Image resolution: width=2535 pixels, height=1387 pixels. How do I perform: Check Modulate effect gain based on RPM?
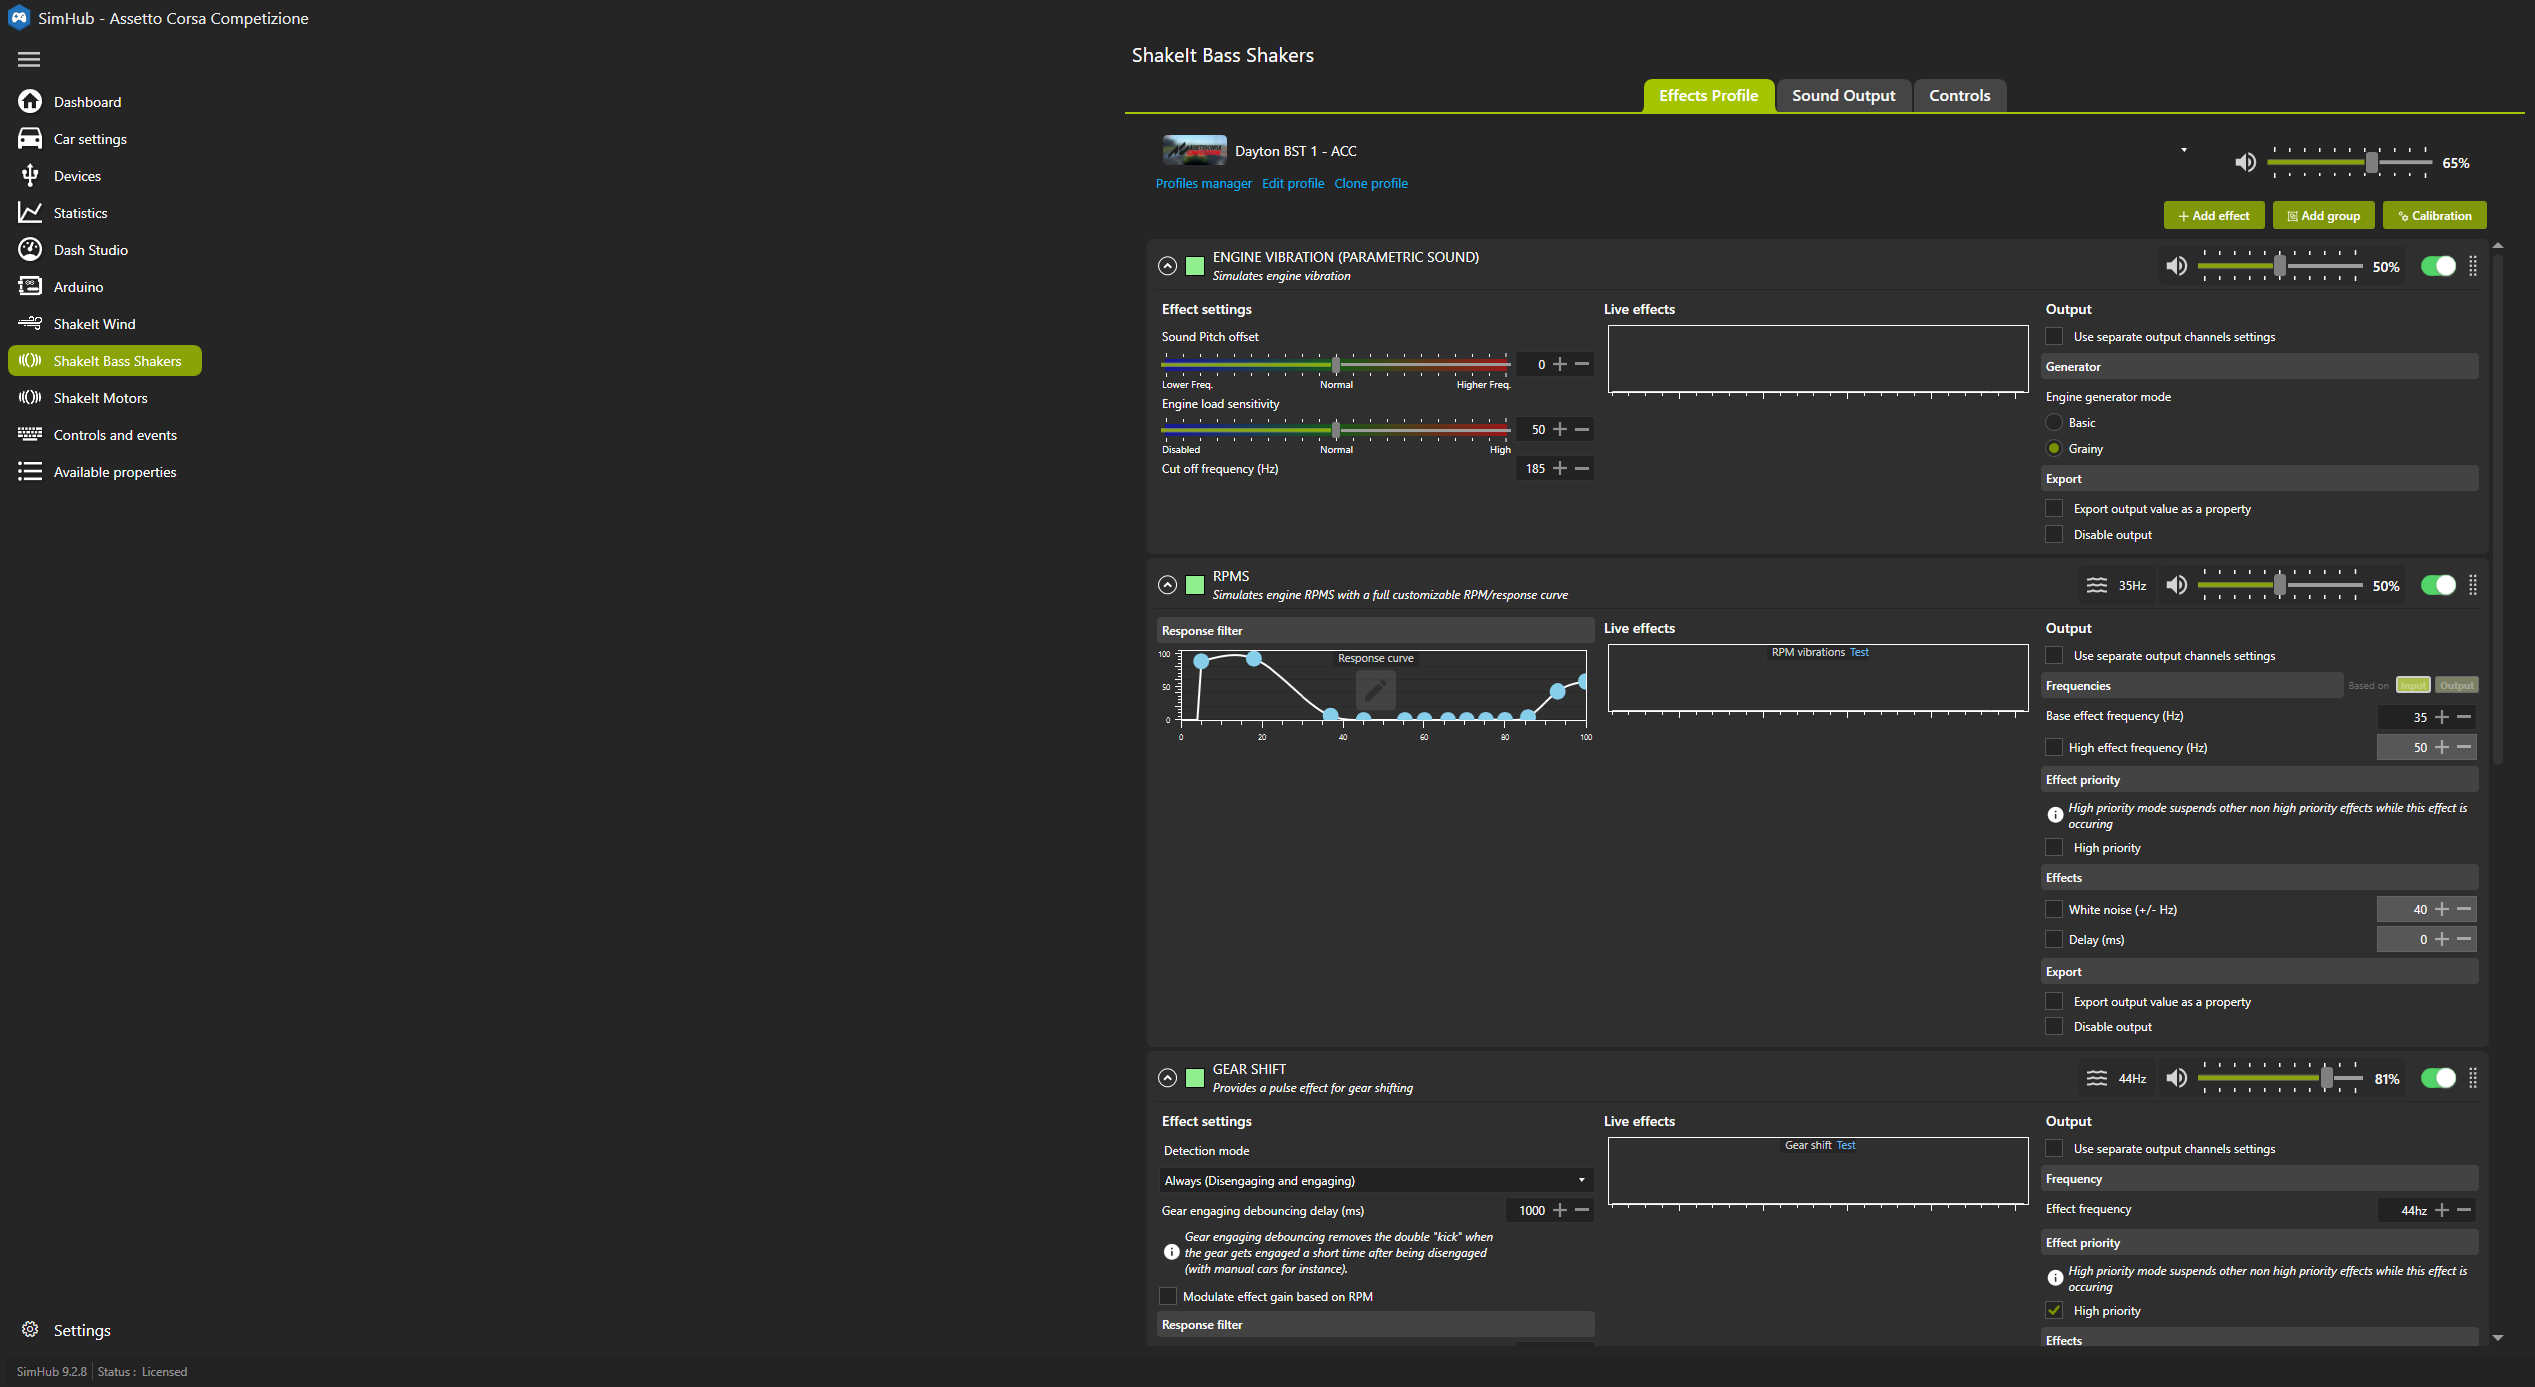coord(1168,1296)
